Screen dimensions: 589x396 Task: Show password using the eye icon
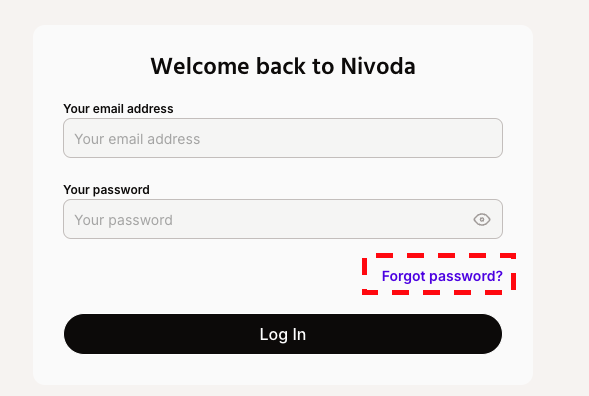pos(482,219)
